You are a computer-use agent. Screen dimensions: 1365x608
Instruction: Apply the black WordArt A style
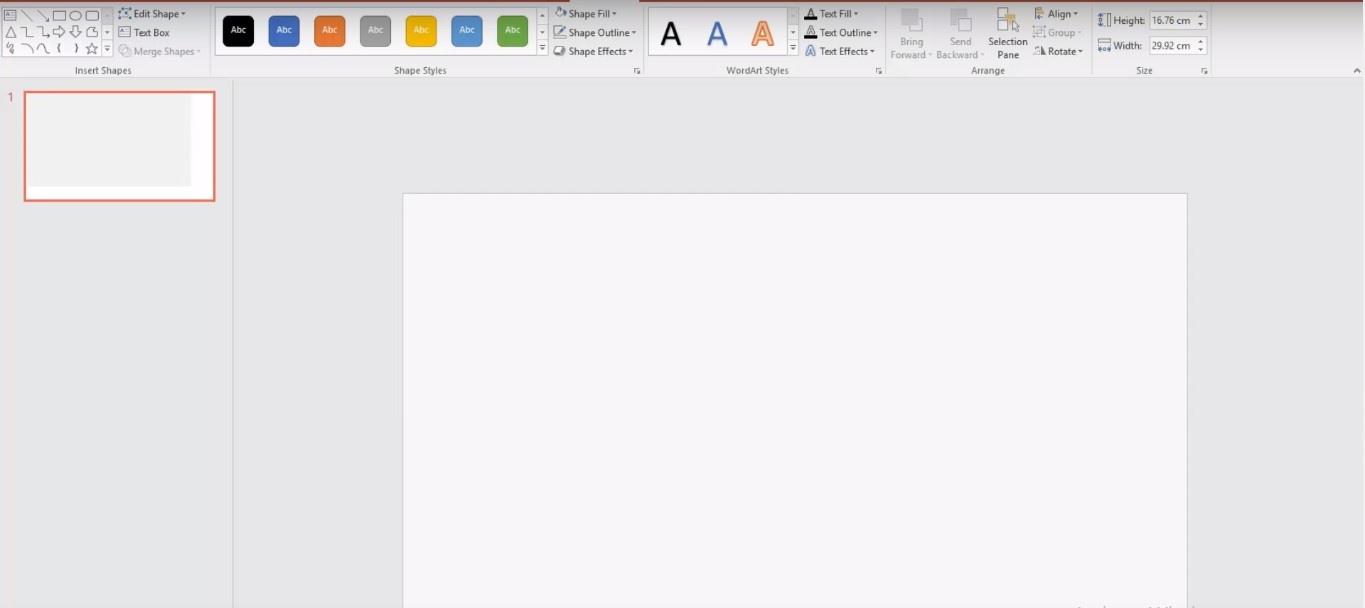click(x=671, y=34)
